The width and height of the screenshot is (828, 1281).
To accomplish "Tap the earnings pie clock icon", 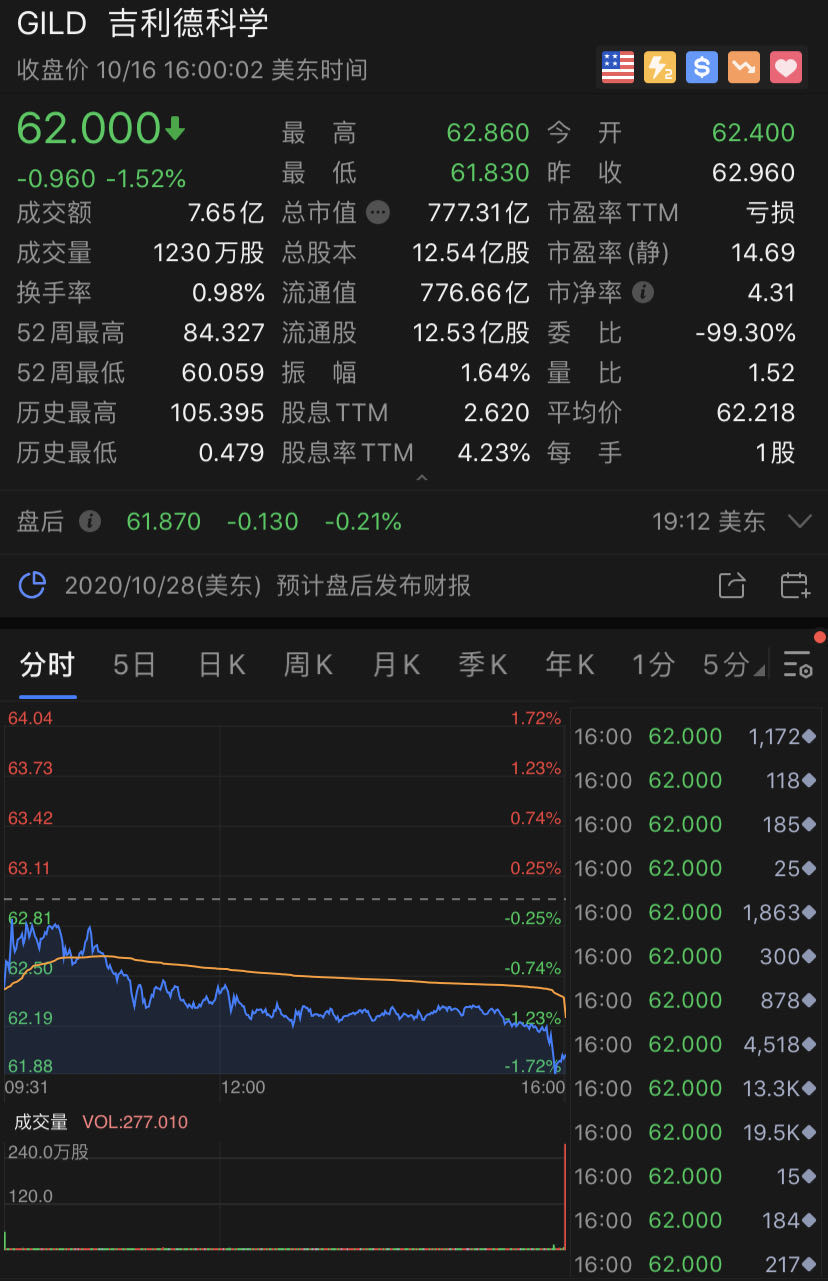I will click(33, 585).
